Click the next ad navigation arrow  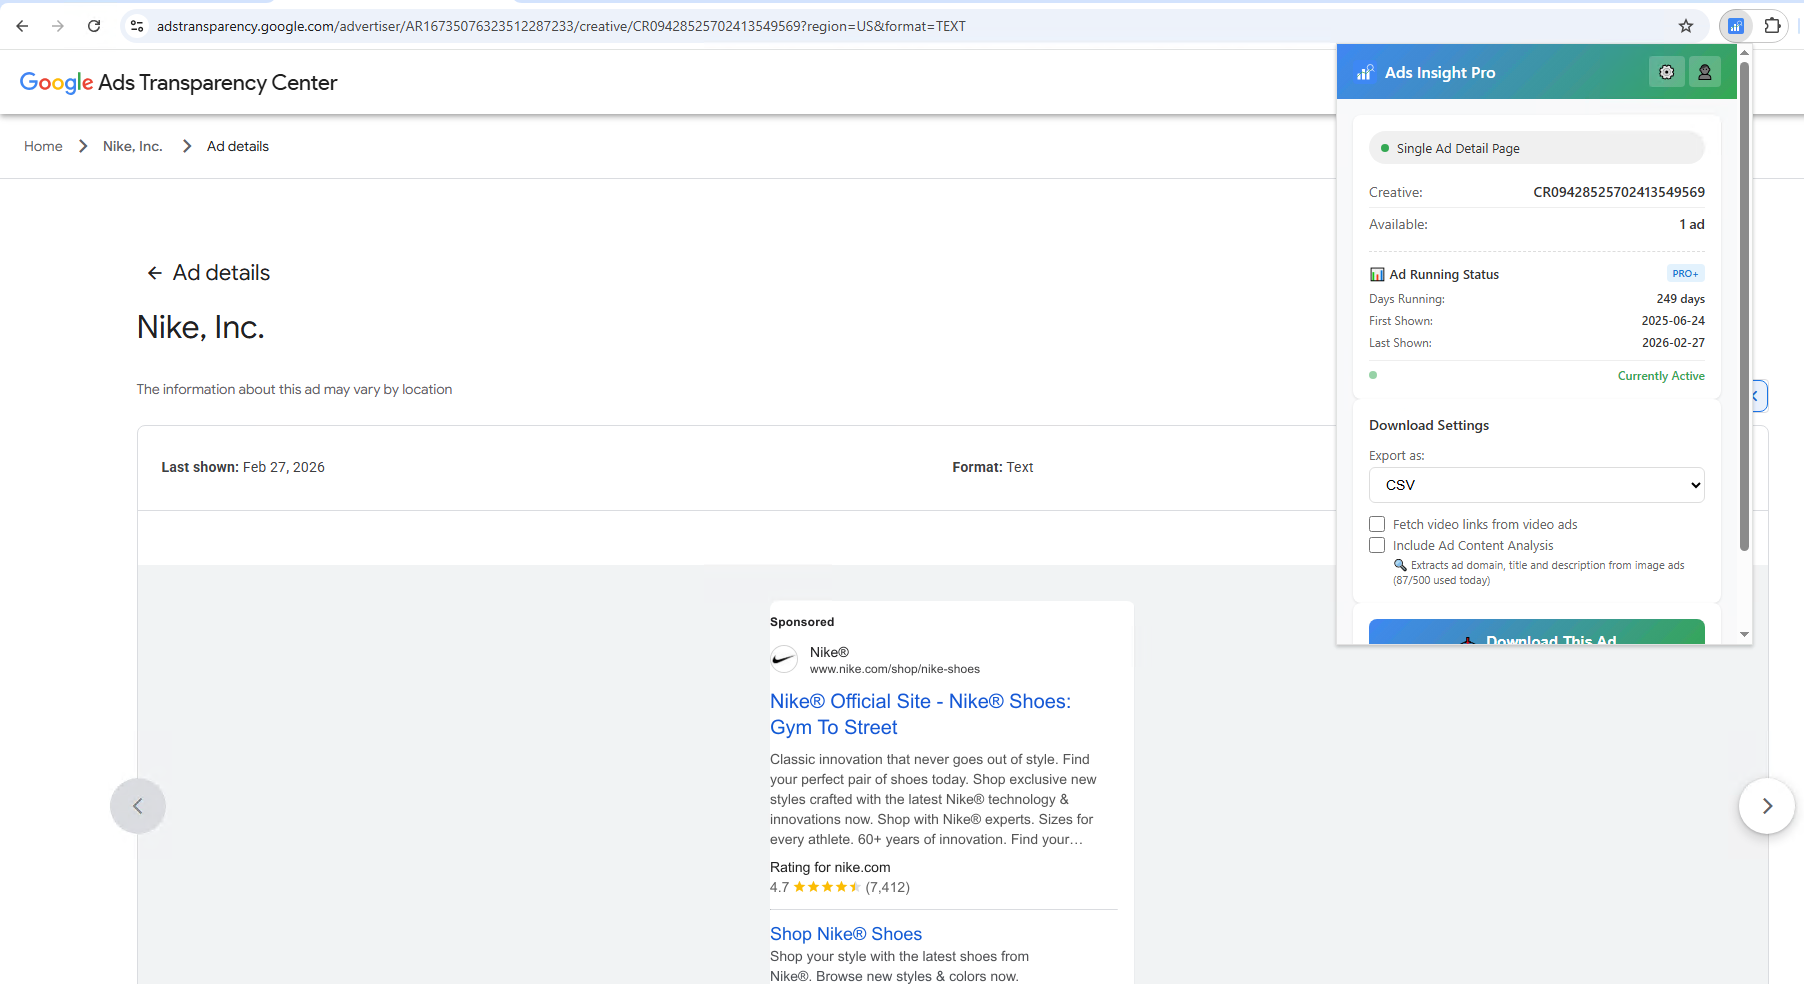click(x=1766, y=806)
